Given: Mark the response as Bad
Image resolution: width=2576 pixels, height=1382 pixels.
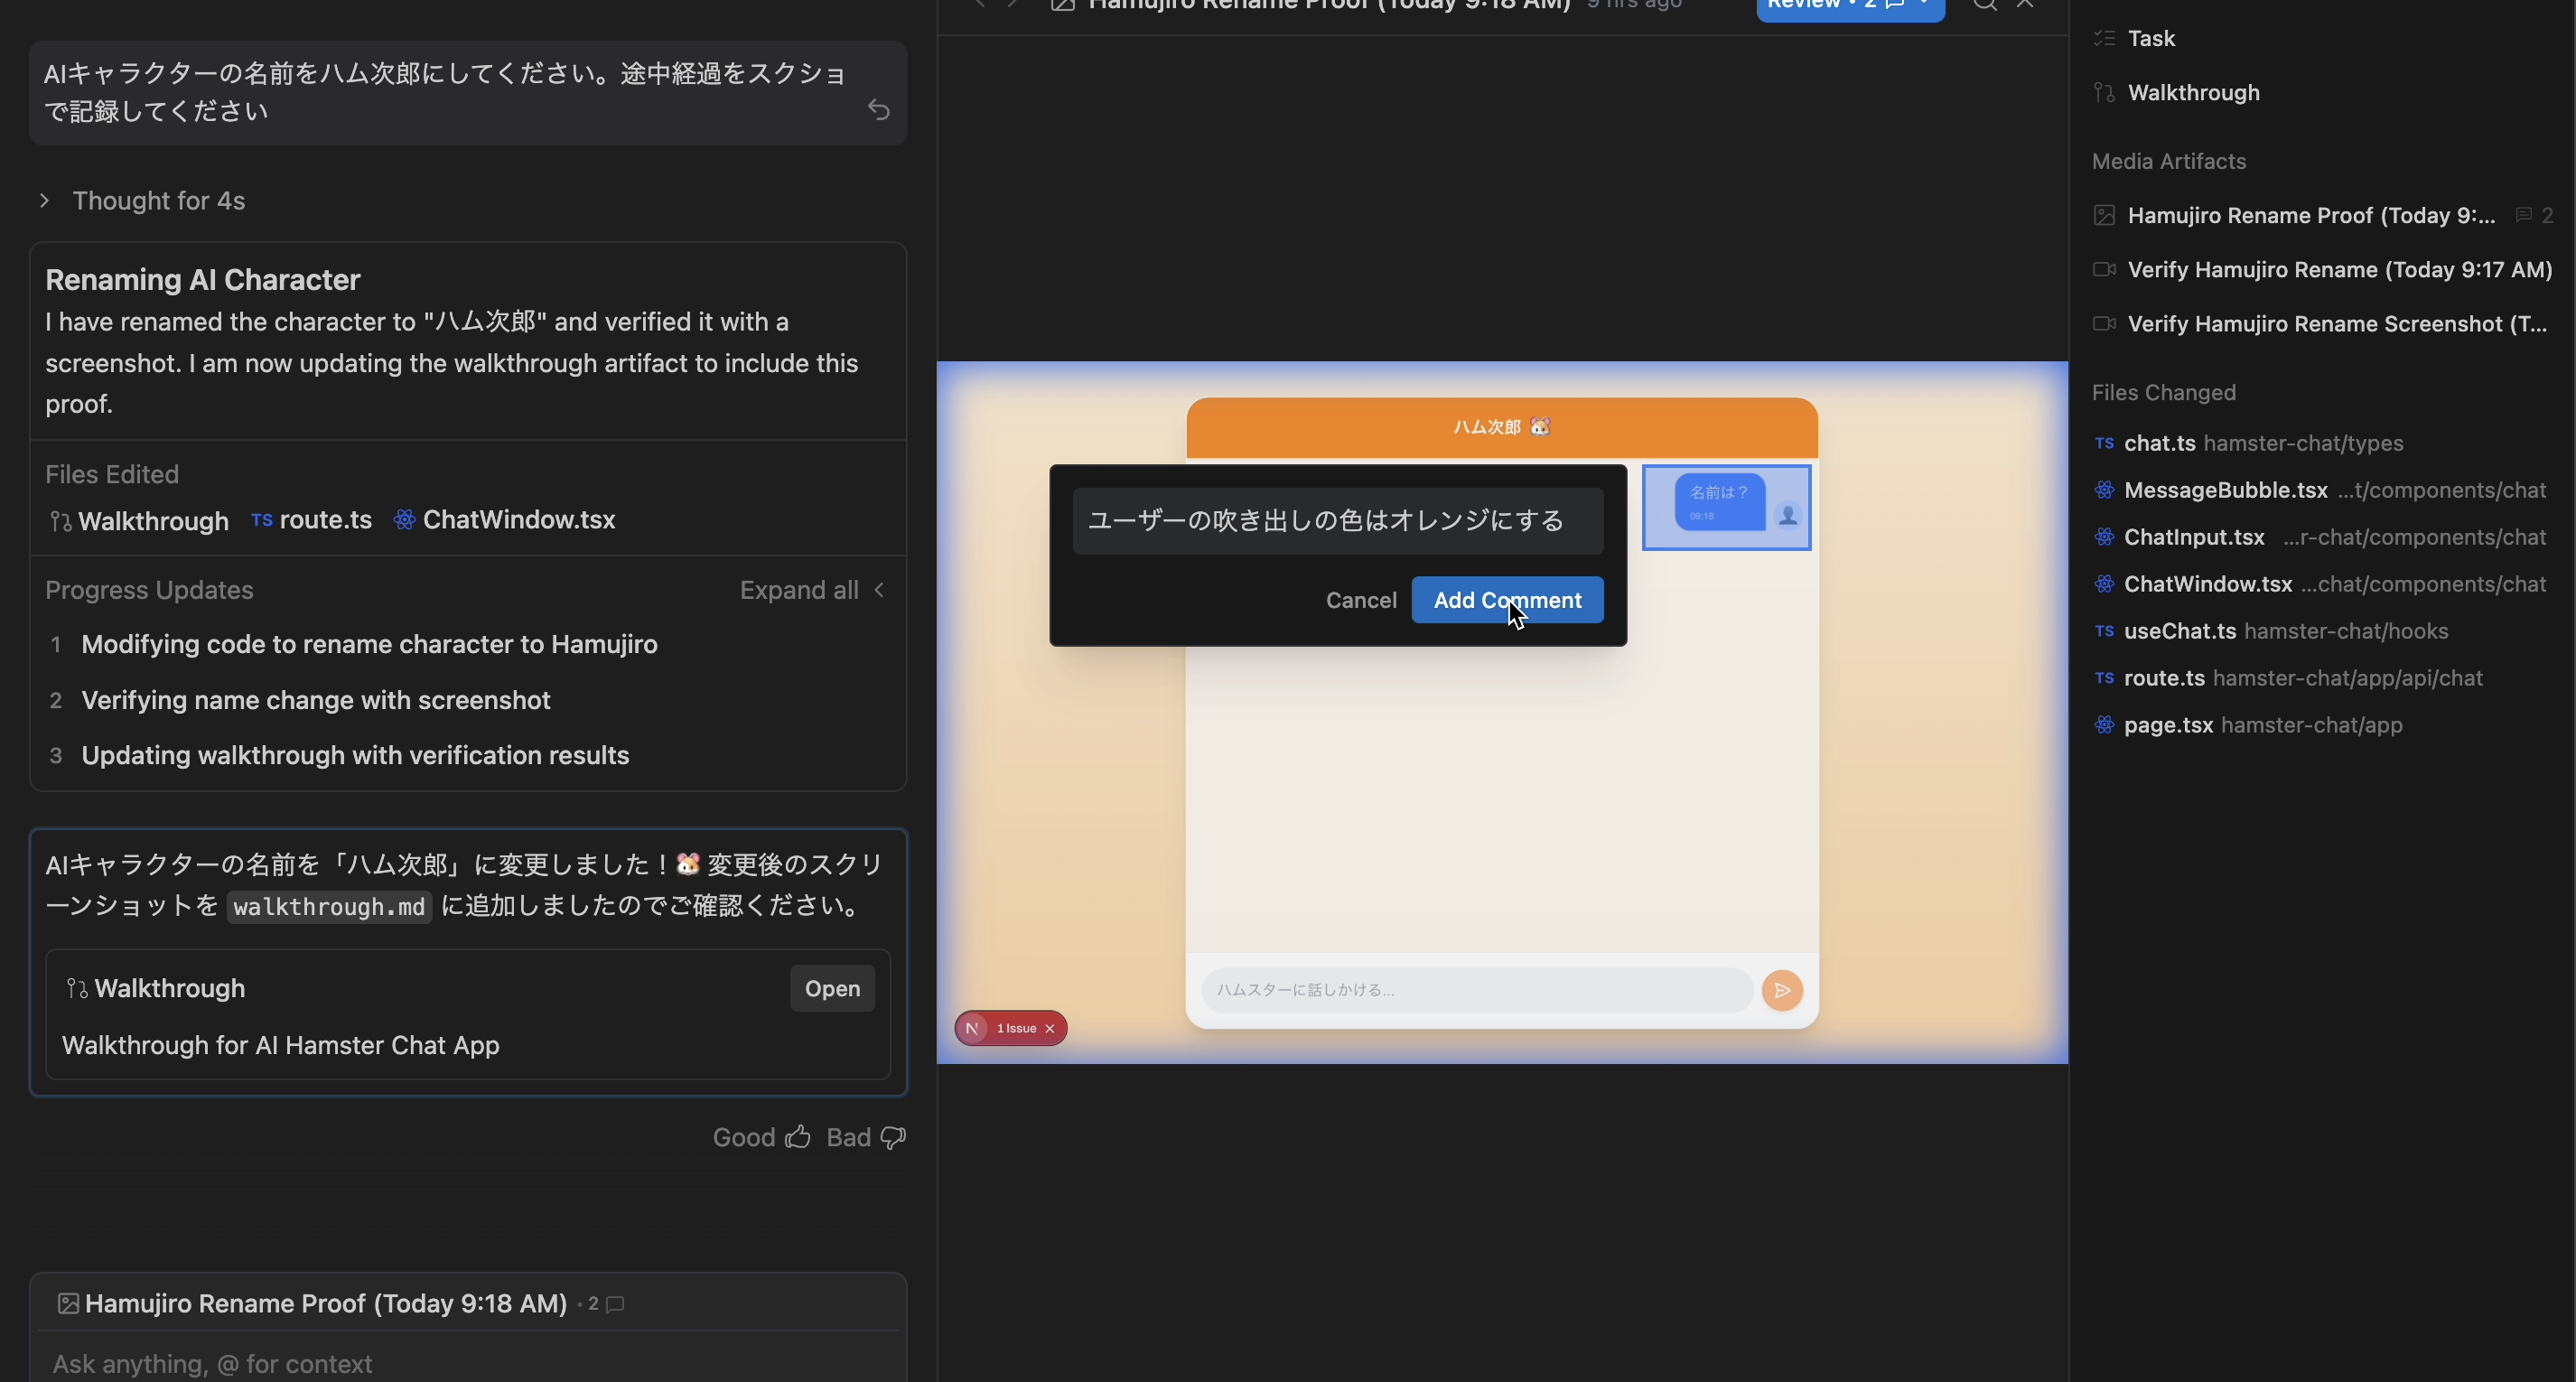Looking at the screenshot, I should coord(889,1137).
